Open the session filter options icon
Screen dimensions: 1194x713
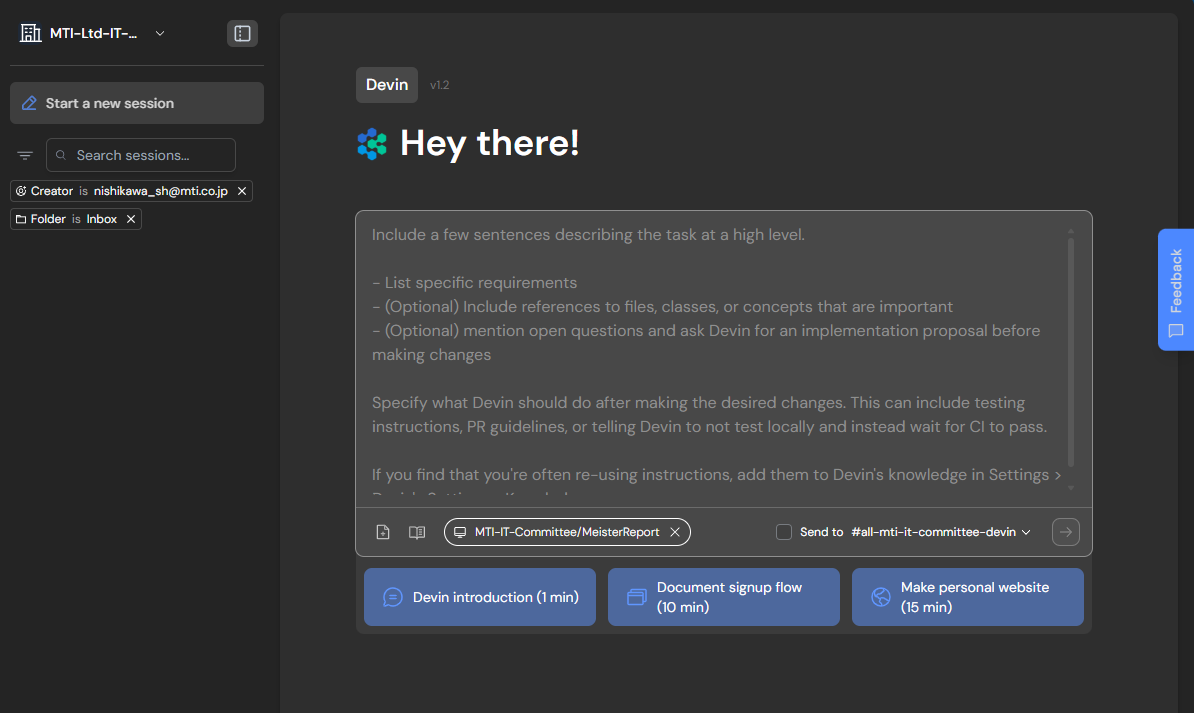click(25, 155)
